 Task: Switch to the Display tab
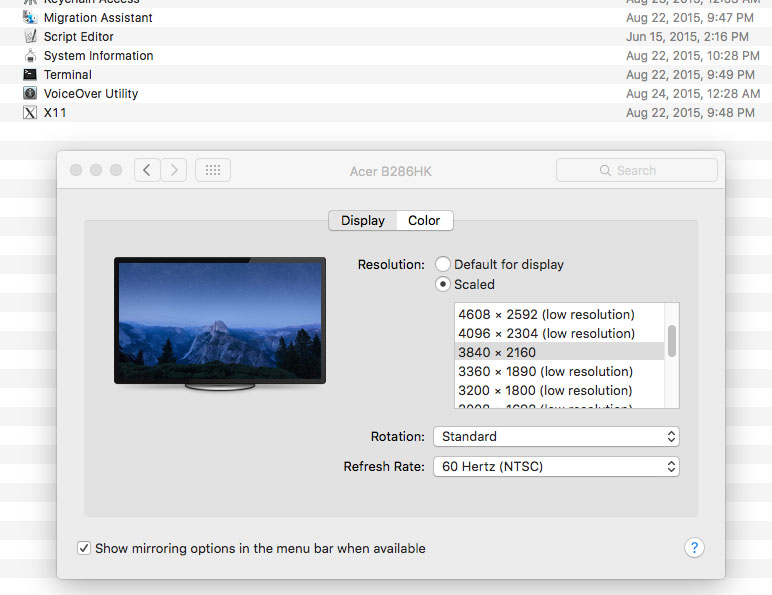click(363, 220)
